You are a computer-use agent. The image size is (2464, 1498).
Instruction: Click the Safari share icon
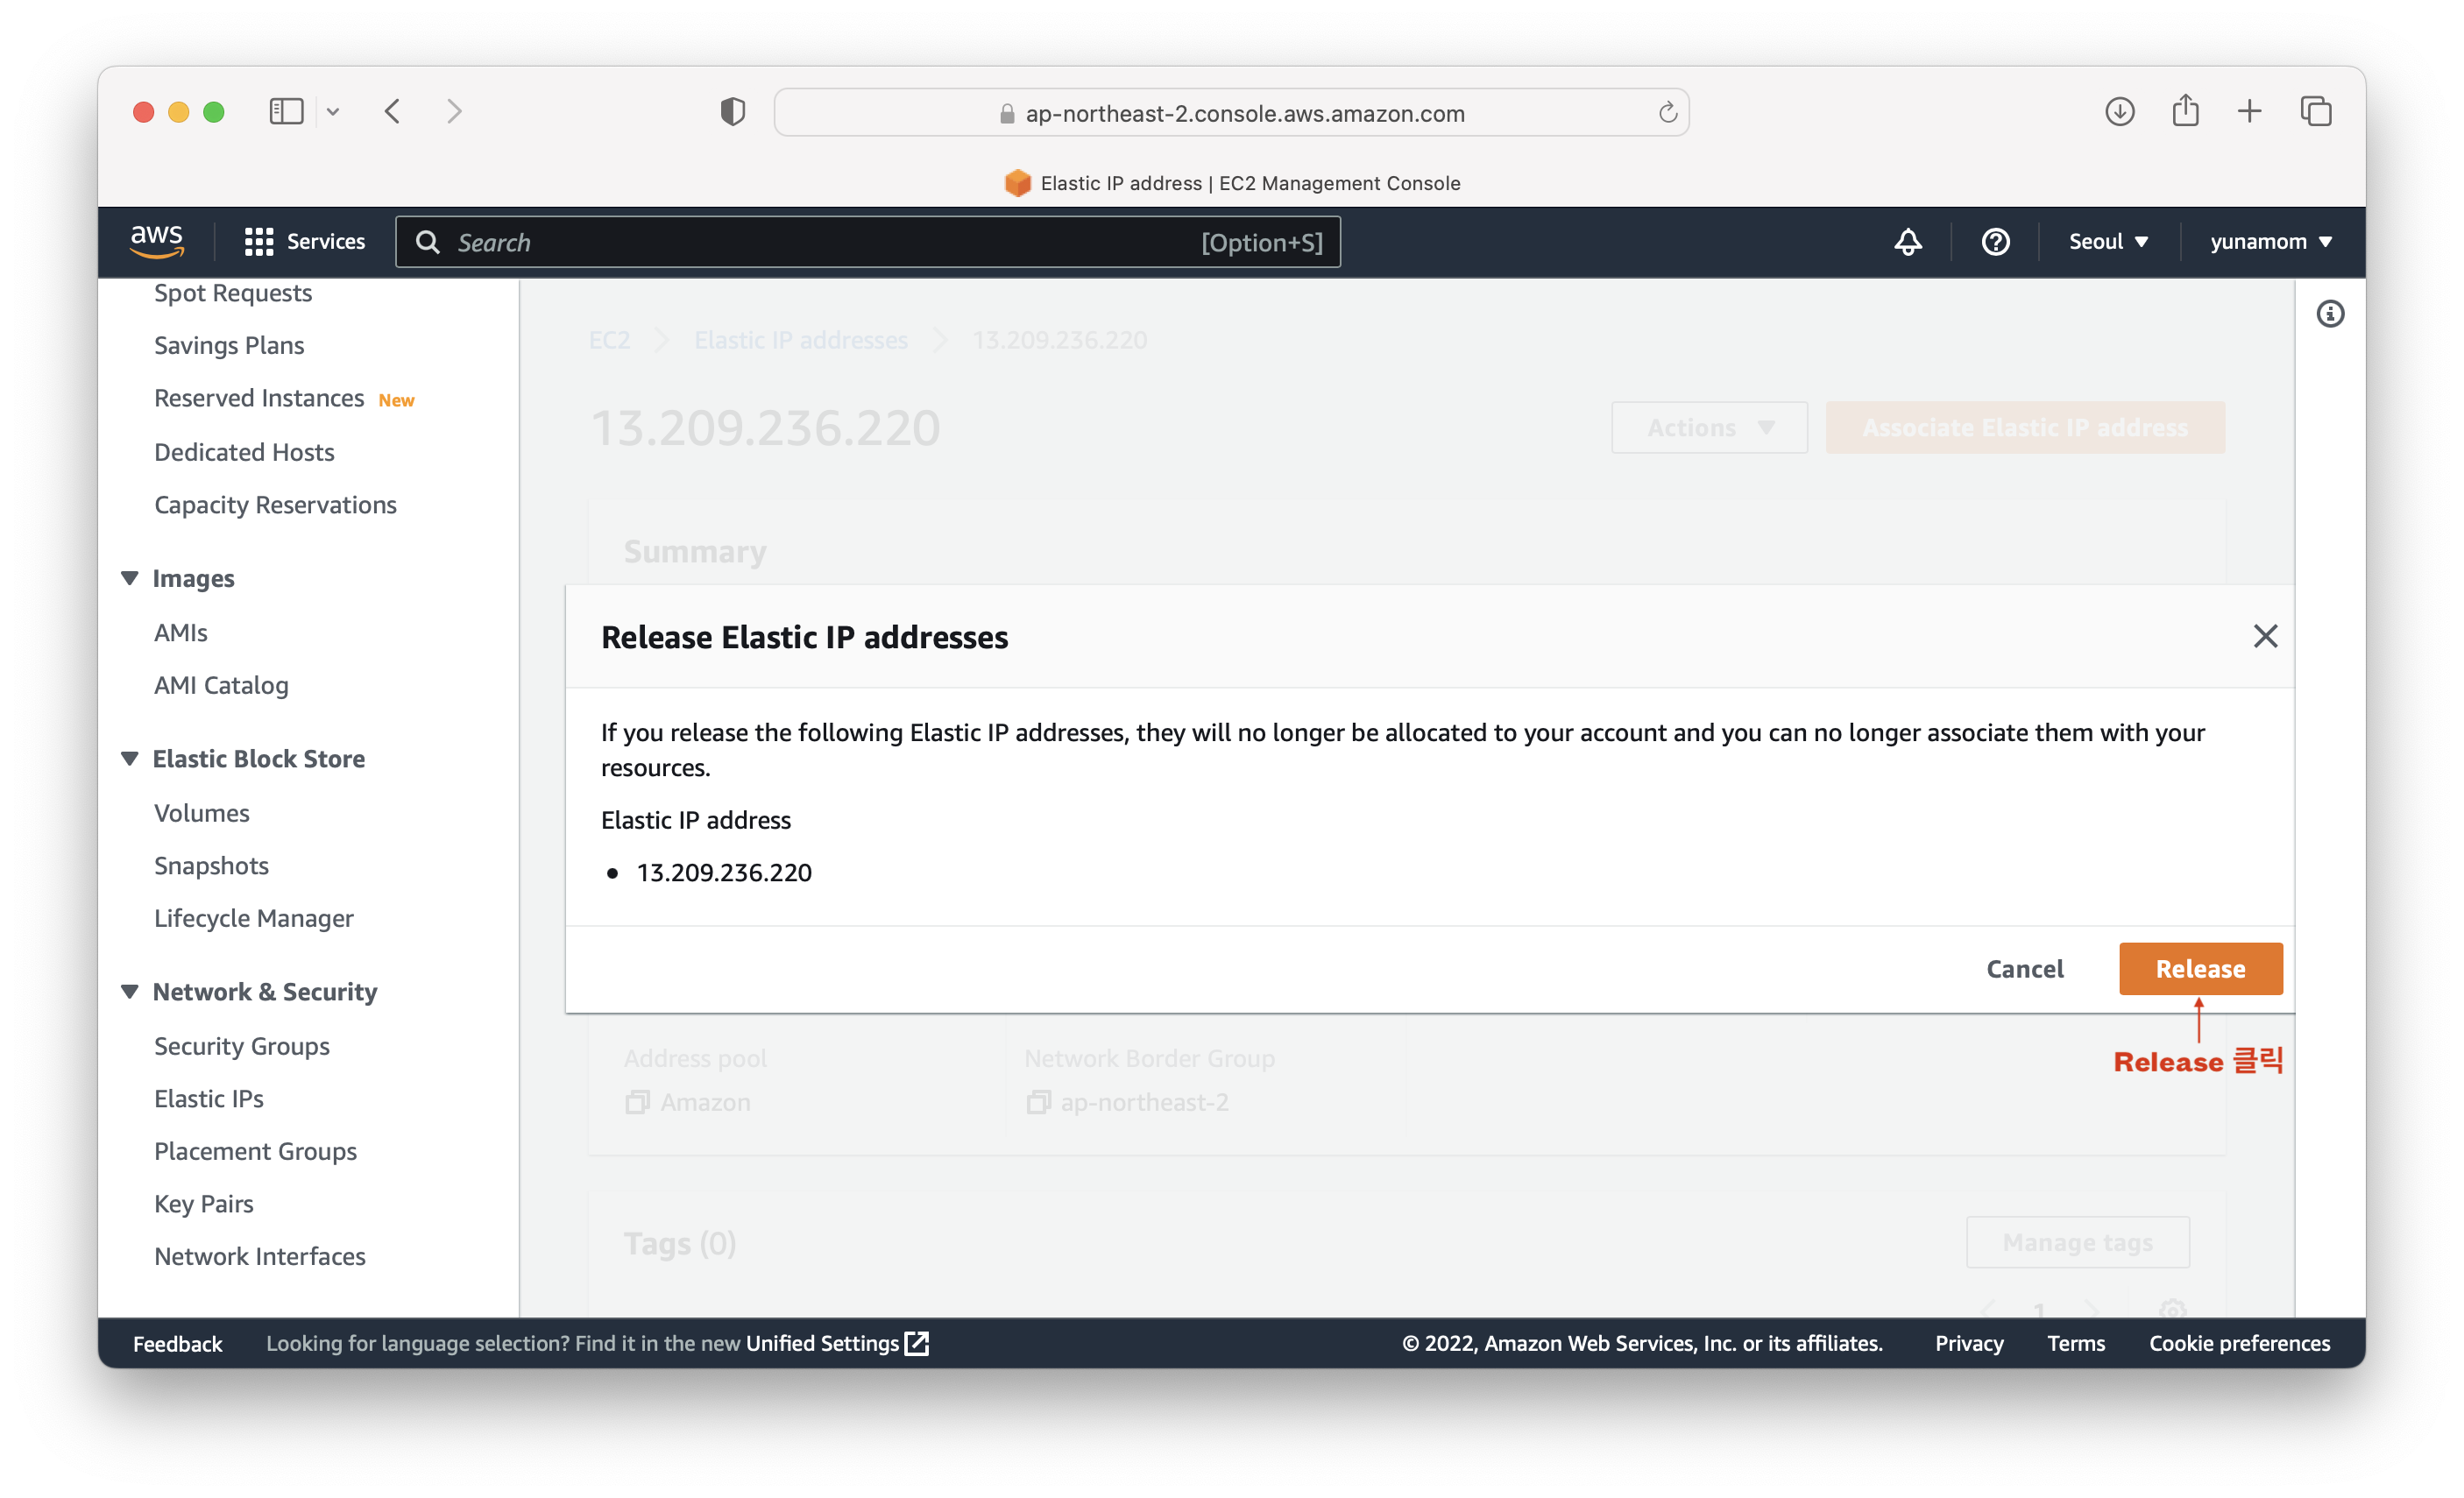pos(2185,110)
